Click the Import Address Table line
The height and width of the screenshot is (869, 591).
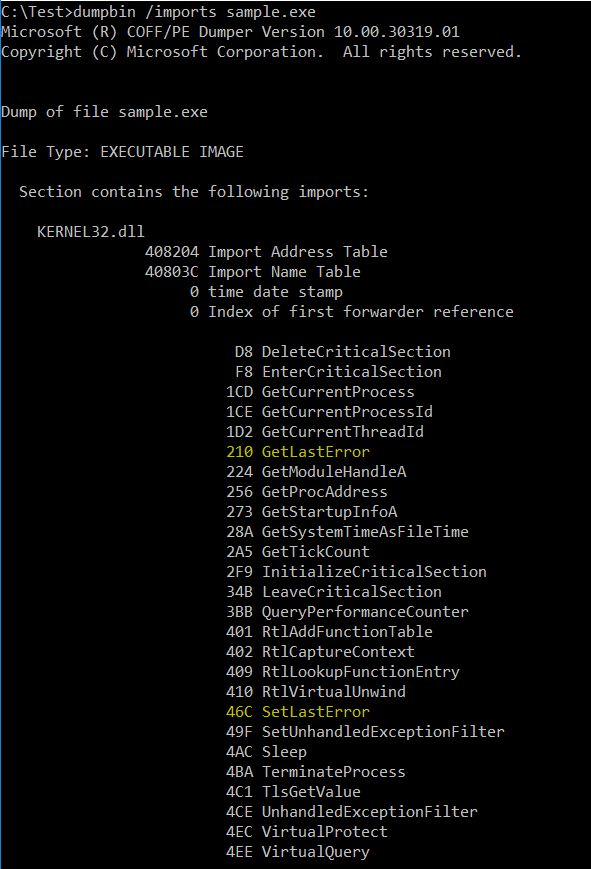[266, 252]
